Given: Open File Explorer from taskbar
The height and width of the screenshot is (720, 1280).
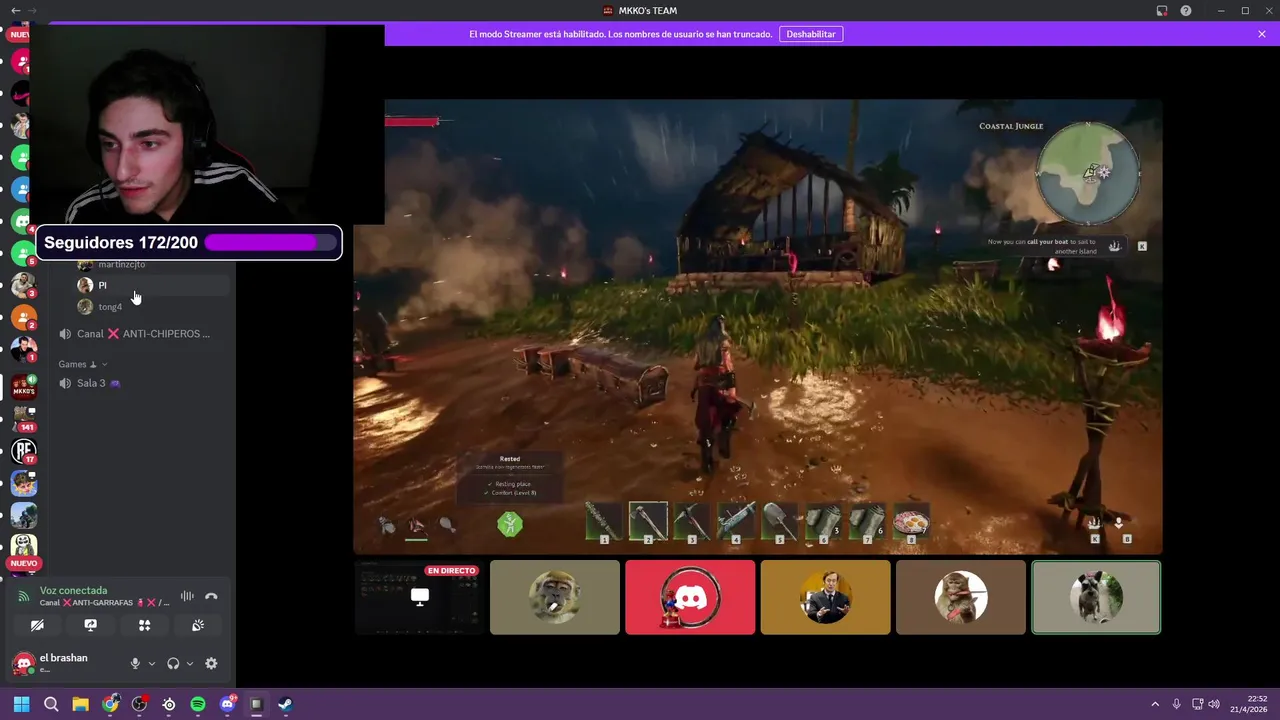Looking at the screenshot, I should pos(80,704).
